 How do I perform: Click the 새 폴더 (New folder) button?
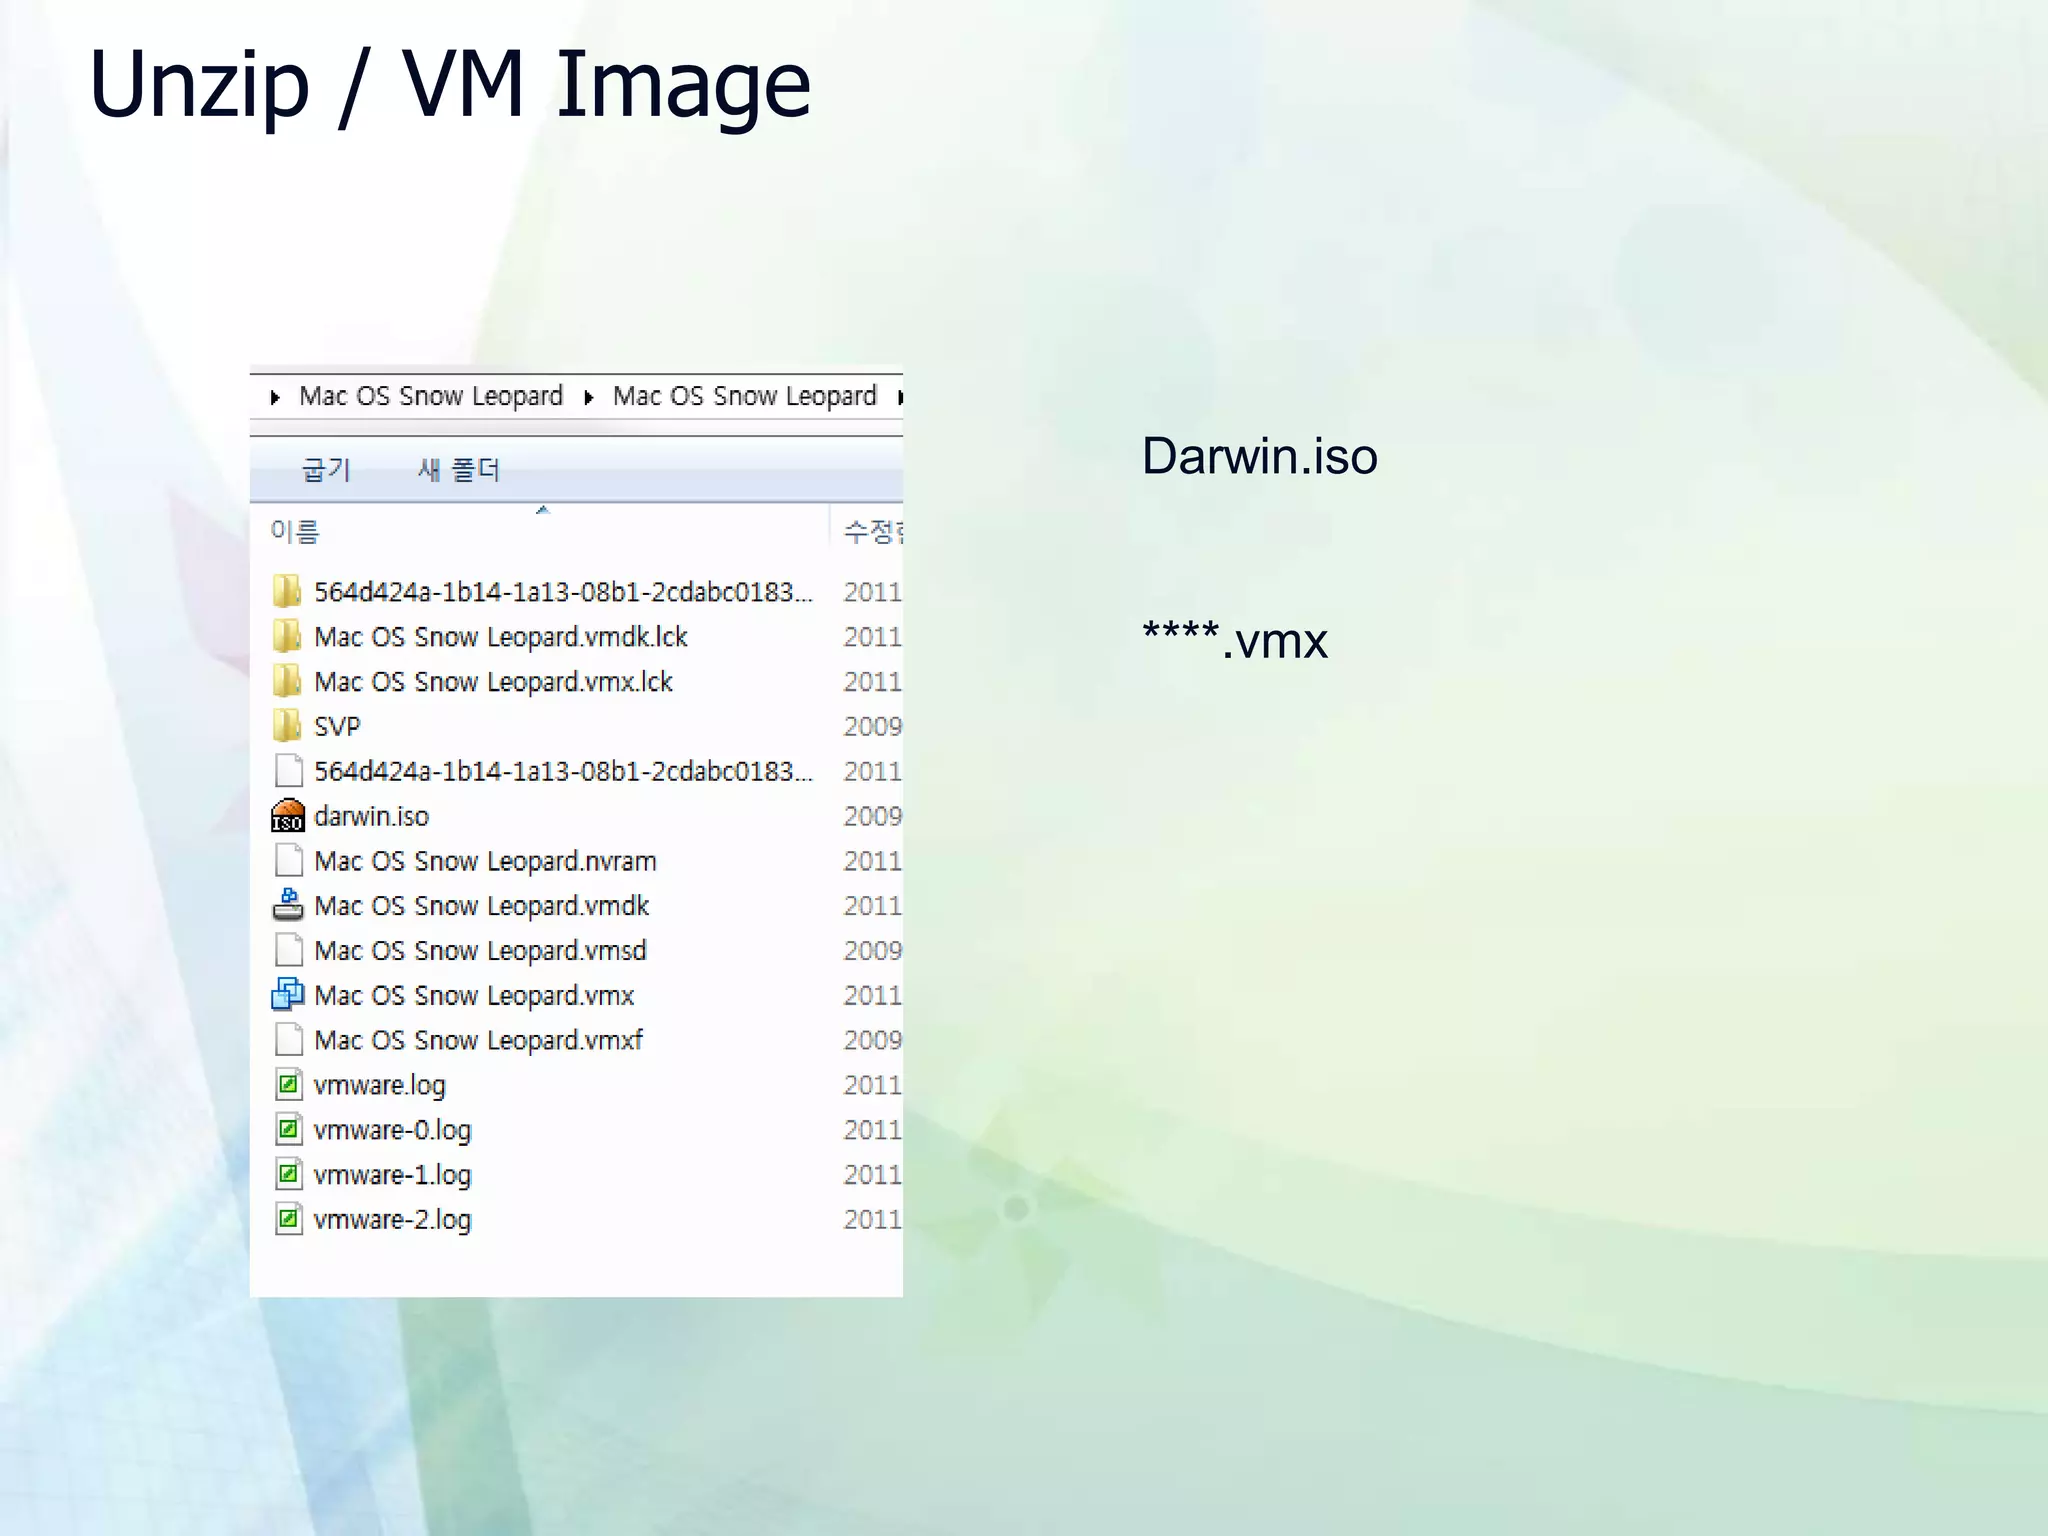point(459,469)
